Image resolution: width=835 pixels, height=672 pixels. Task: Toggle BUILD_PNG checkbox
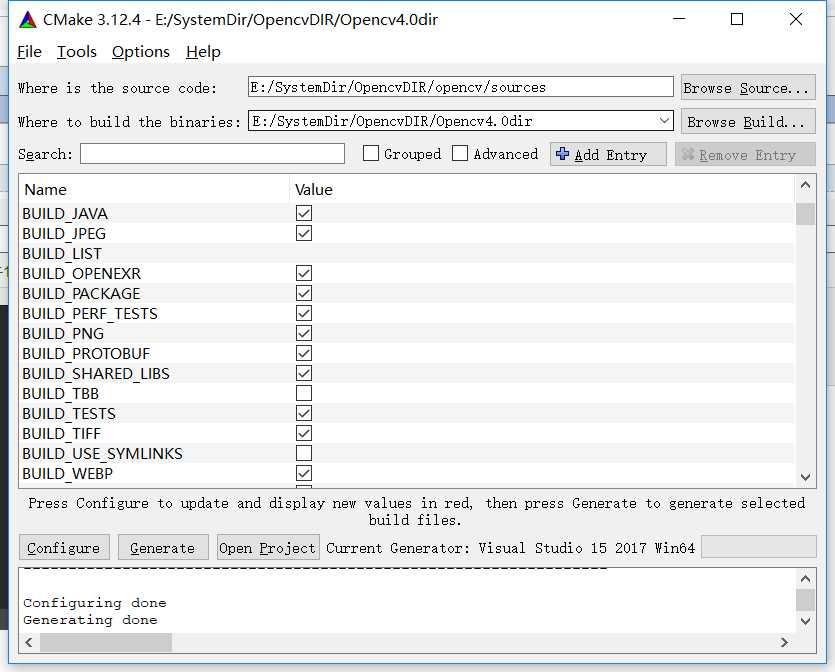coord(304,333)
